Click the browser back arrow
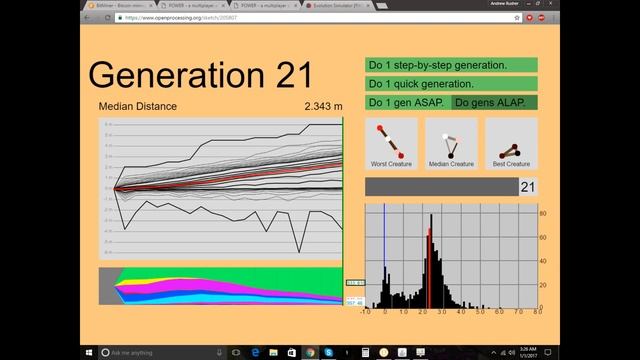This screenshot has height=360, width=640. pos(87,18)
